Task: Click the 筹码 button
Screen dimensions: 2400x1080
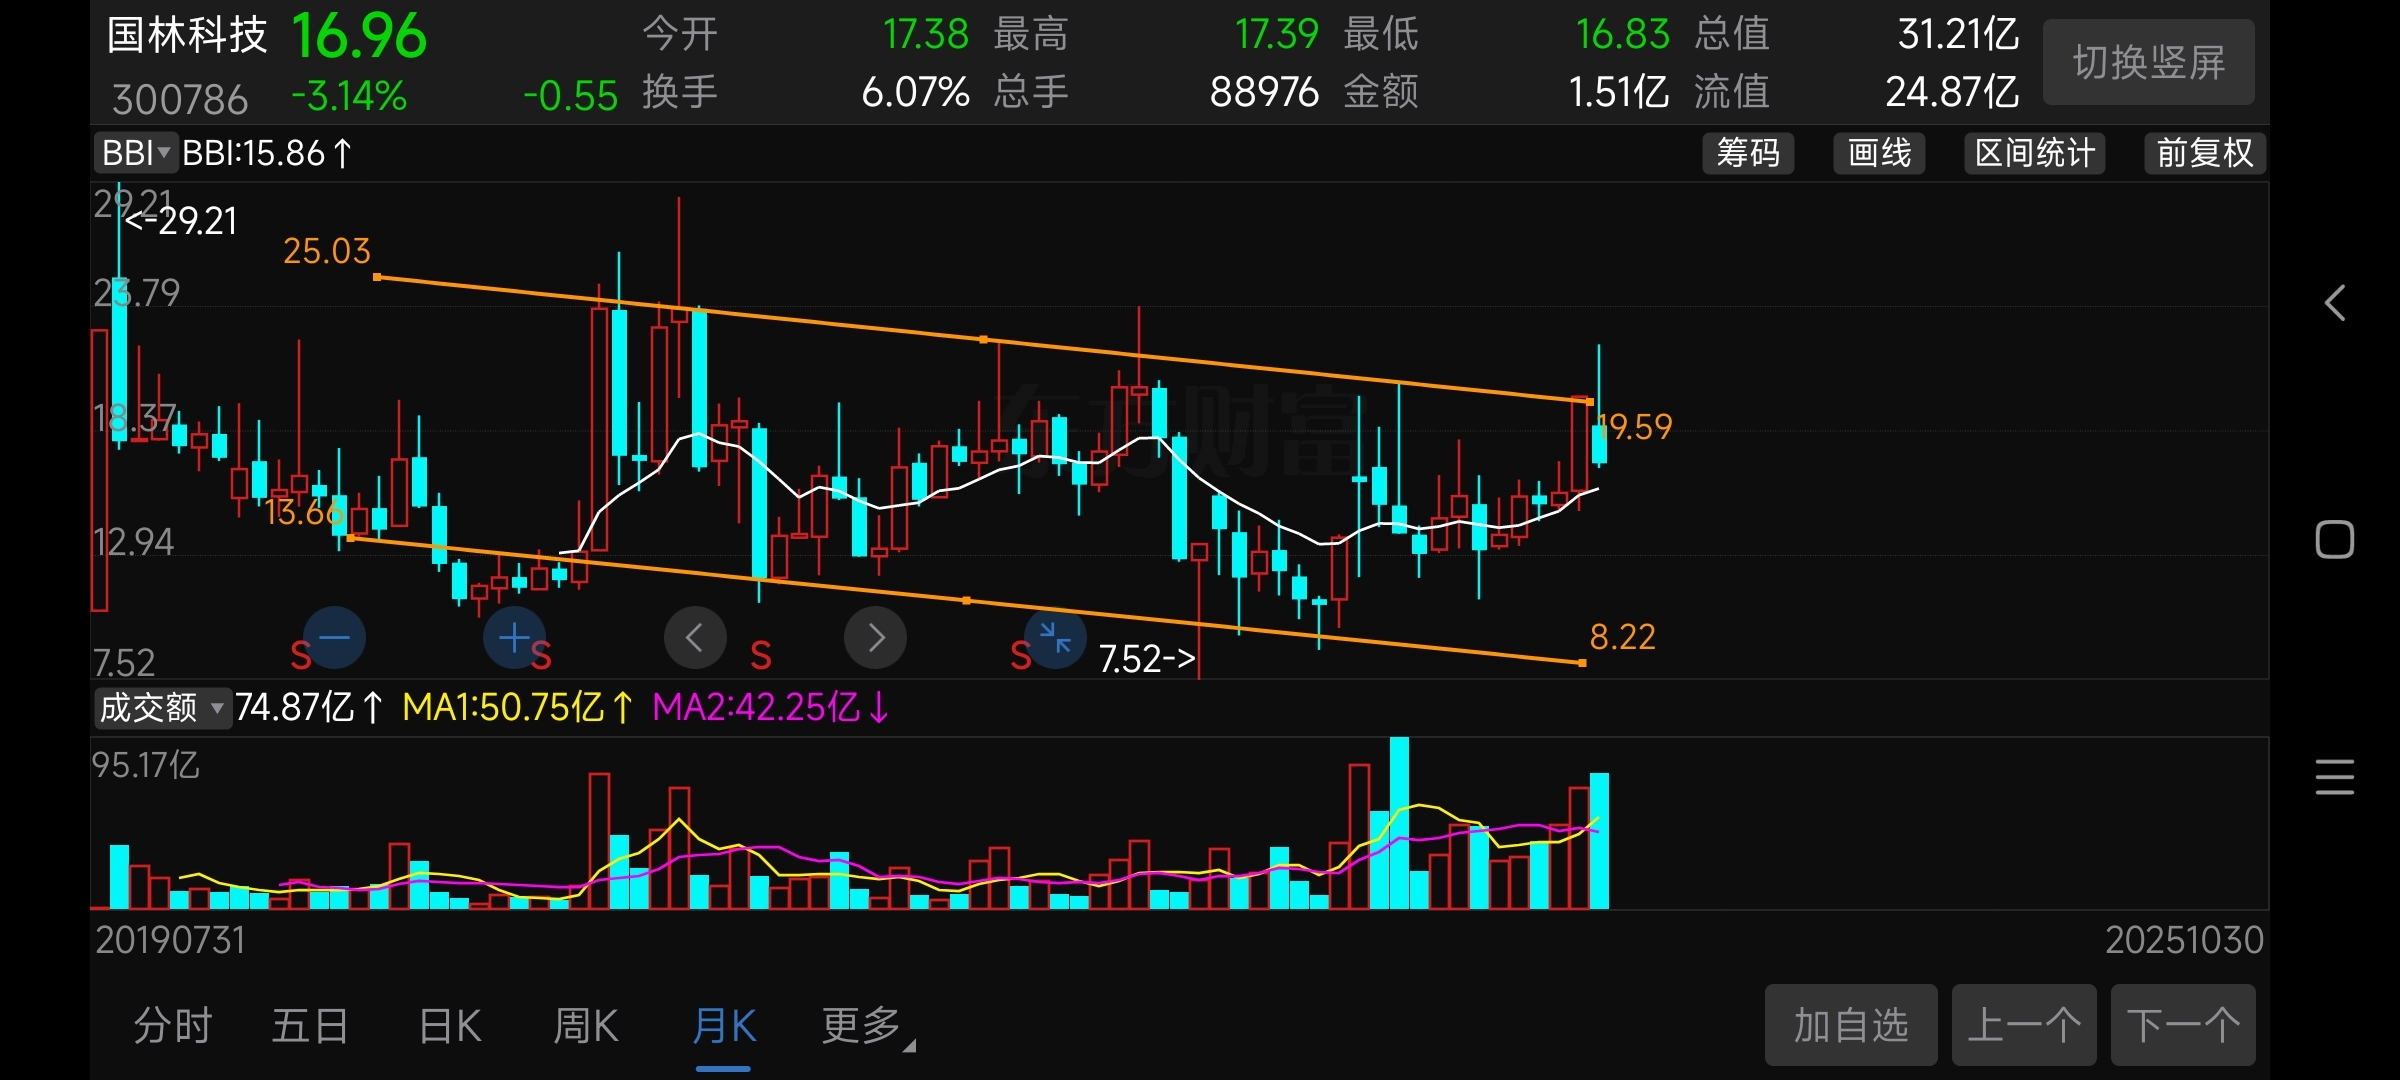Action: (x=1748, y=153)
